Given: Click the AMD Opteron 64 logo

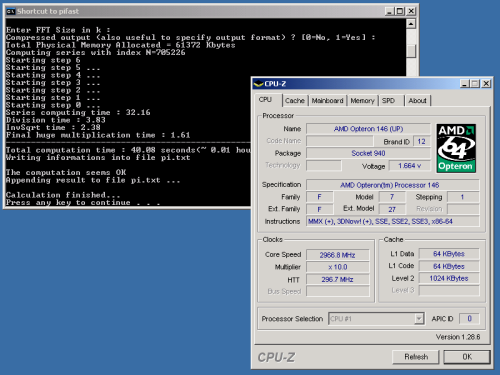Looking at the screenshot, I should tap(456, 148).
